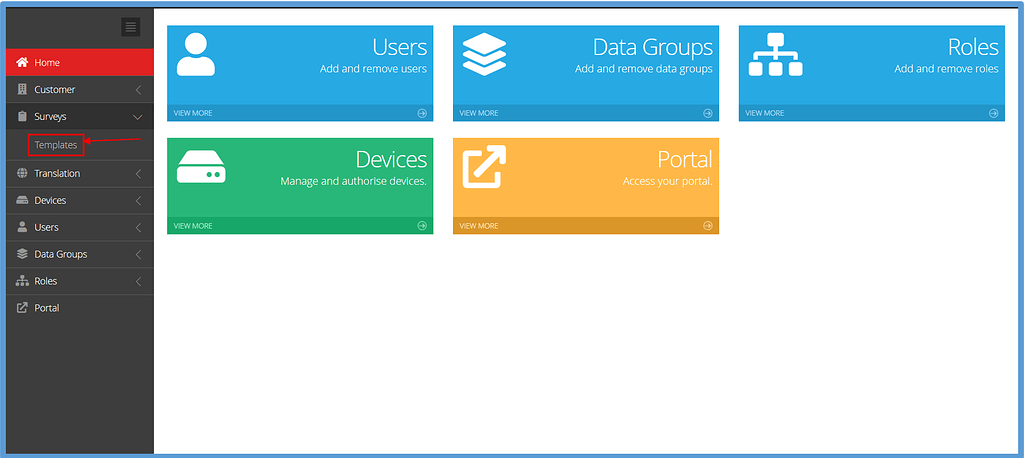Toggle the hamburger sidebar menu button

click(x=131, y=27)
